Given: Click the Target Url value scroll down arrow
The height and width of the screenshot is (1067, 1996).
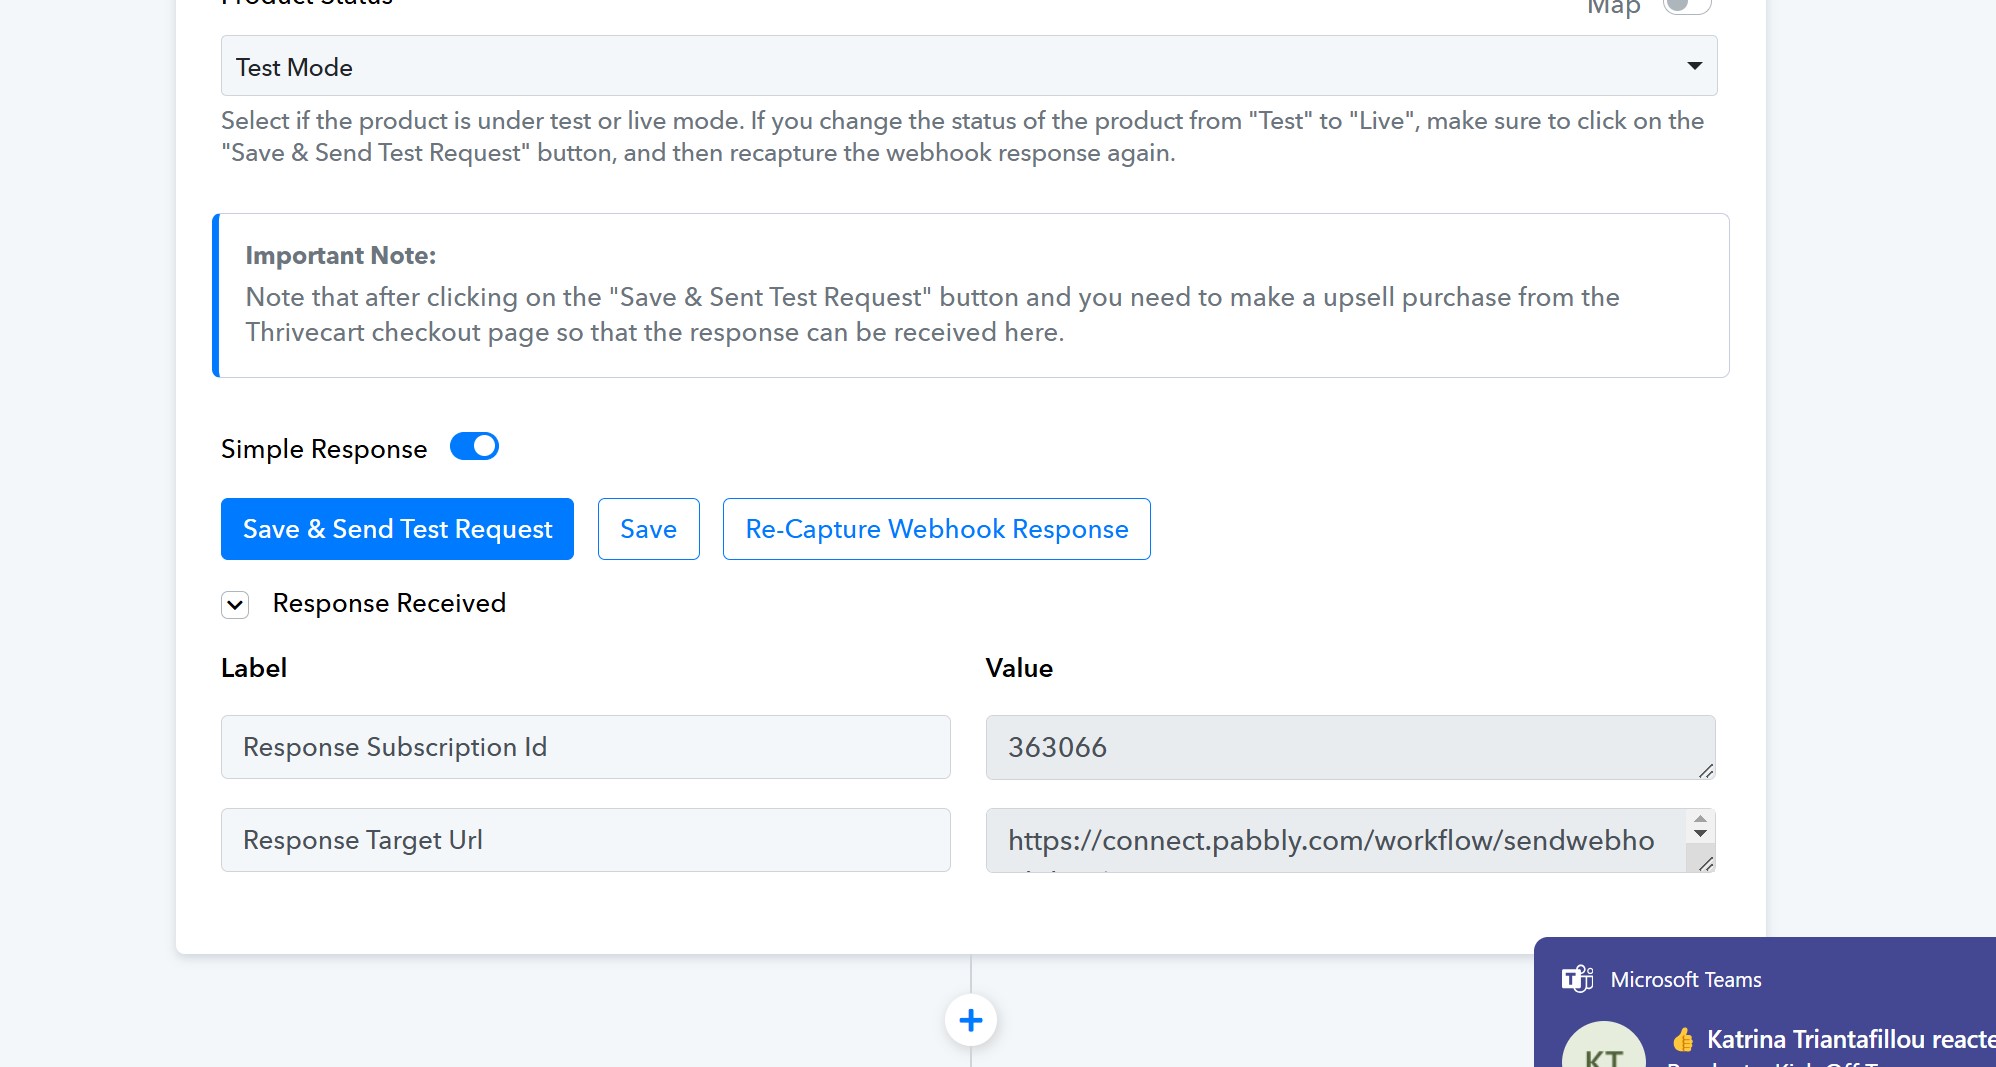Looking at the screenshot, I should pyautogui.click(x=1700, y=834).
